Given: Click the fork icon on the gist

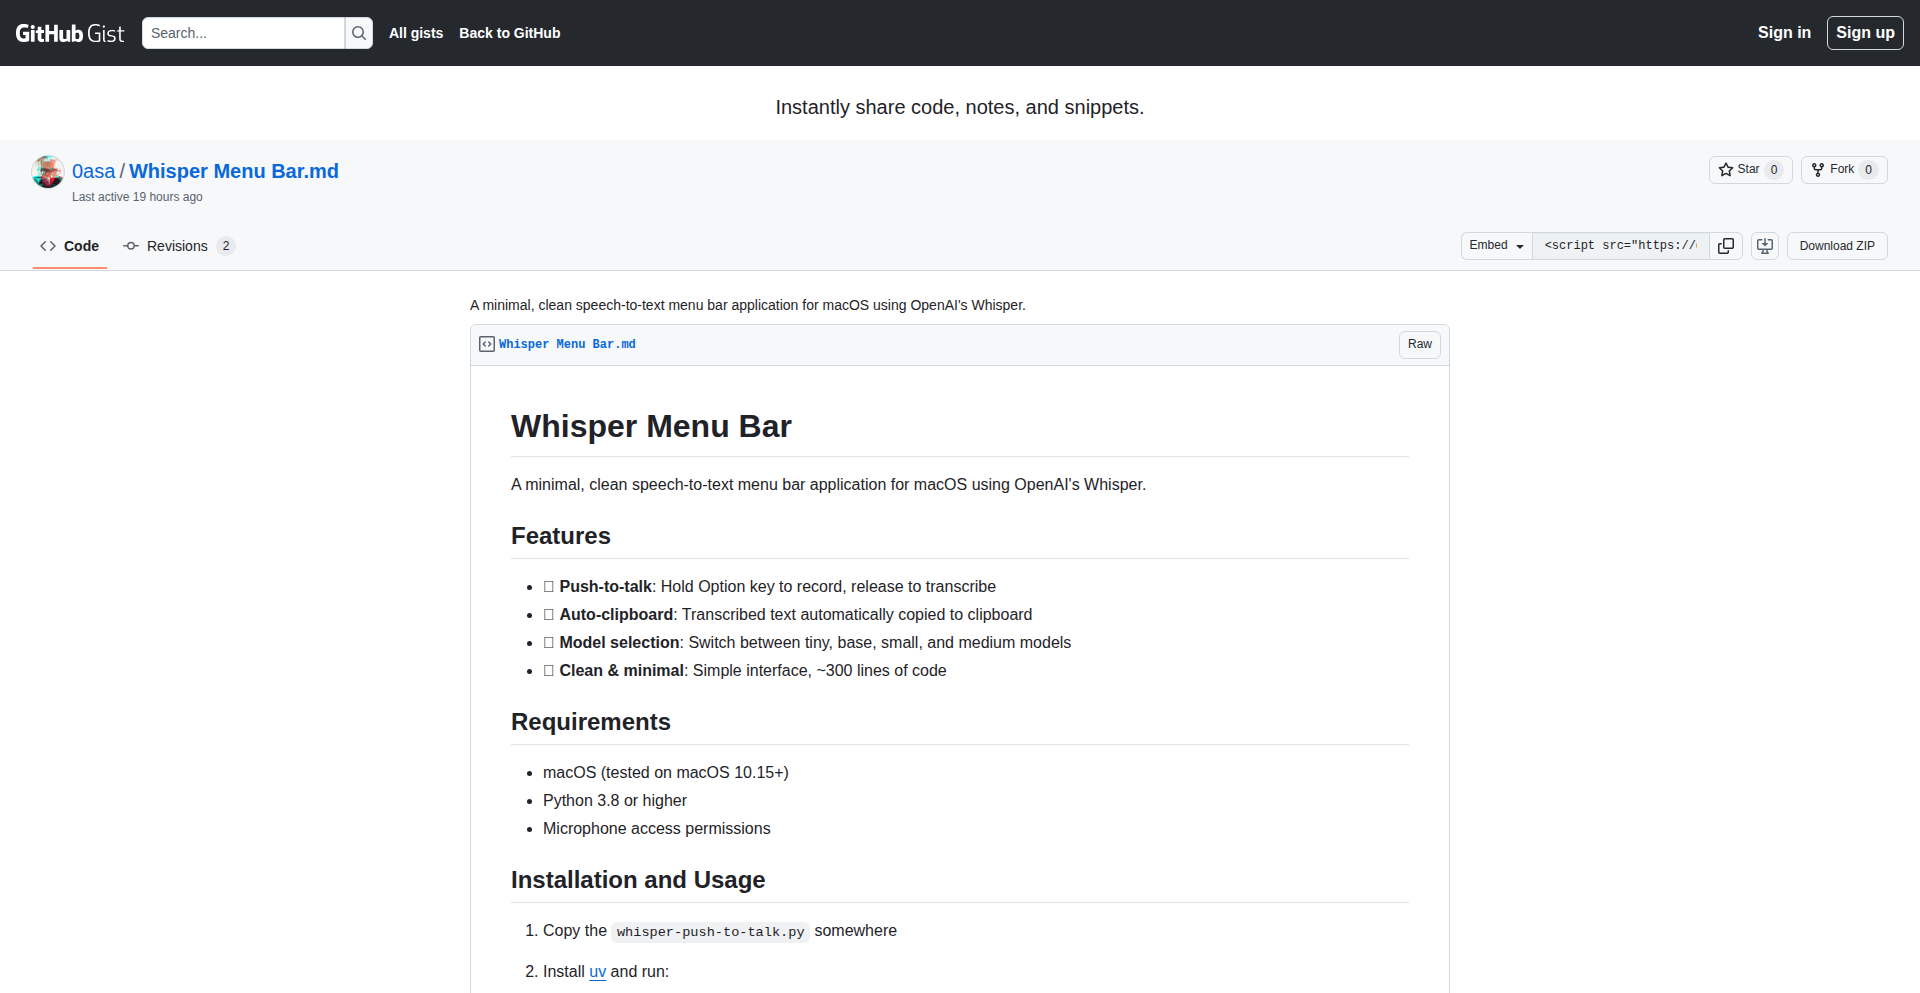Looking at the screenshot, I should (1817, 169).
